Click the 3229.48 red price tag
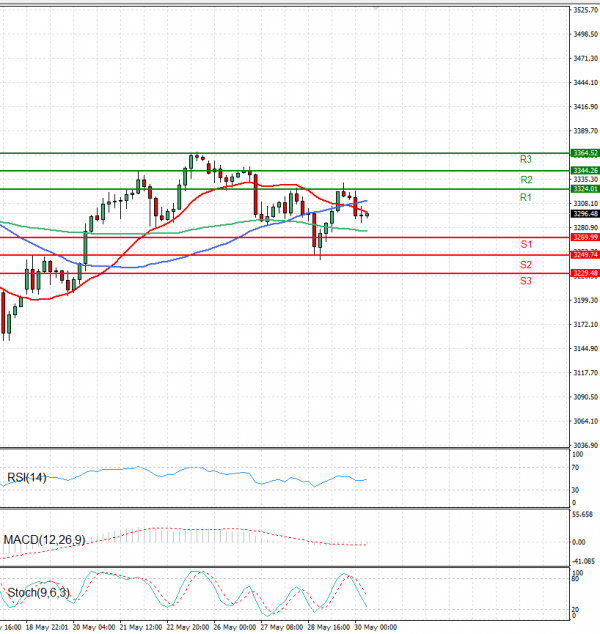 tap(585, 273)
